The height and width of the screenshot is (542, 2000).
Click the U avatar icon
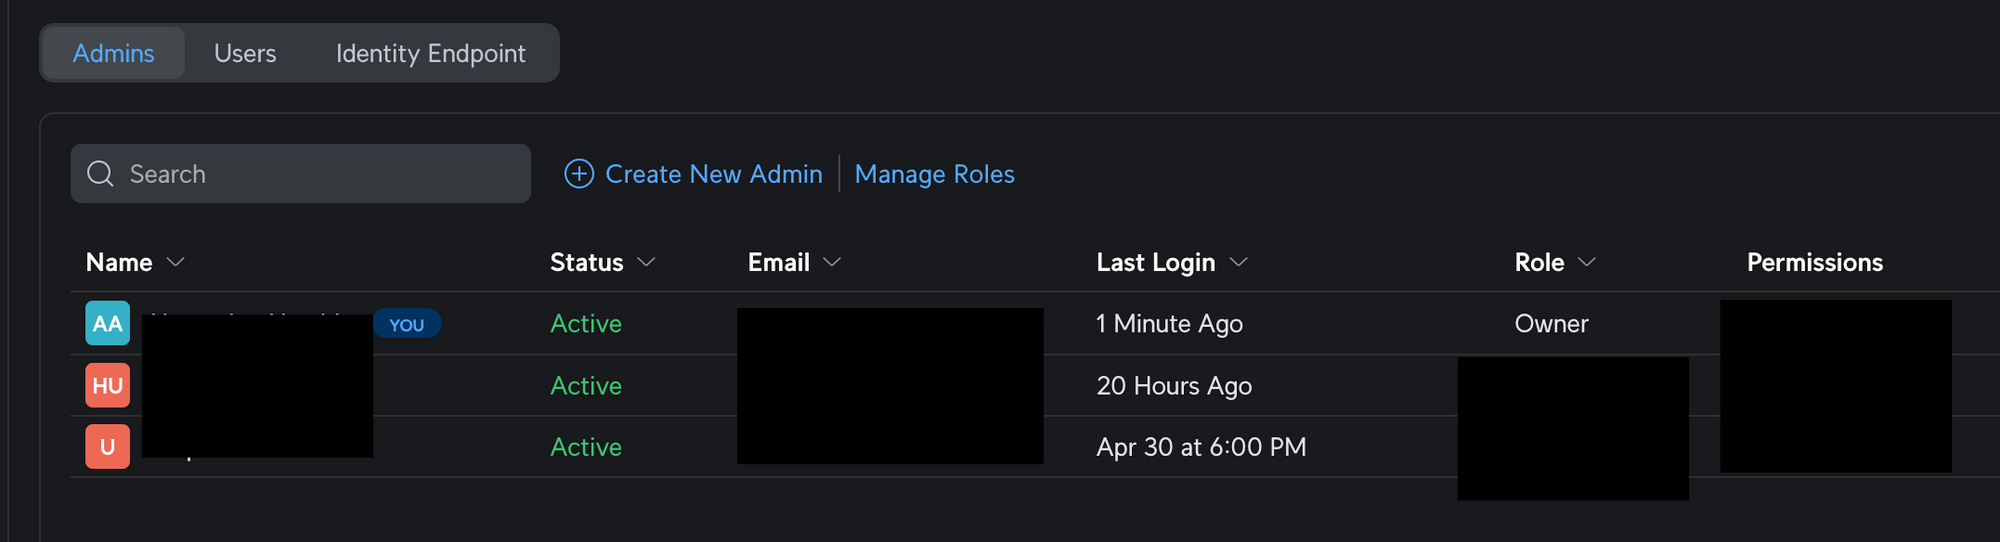107,447
